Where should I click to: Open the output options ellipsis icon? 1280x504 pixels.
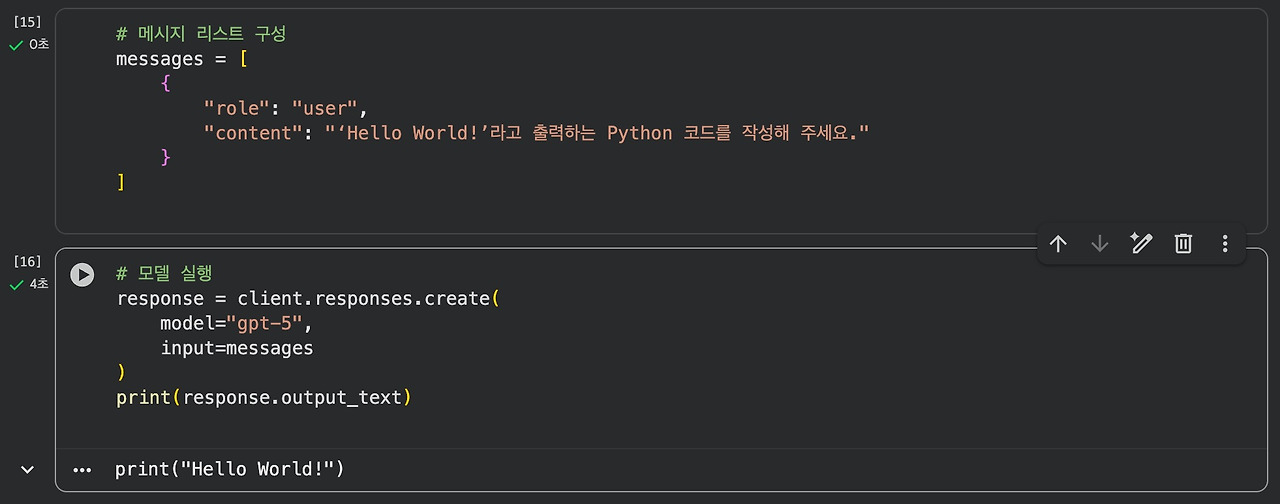coord(82,469)
